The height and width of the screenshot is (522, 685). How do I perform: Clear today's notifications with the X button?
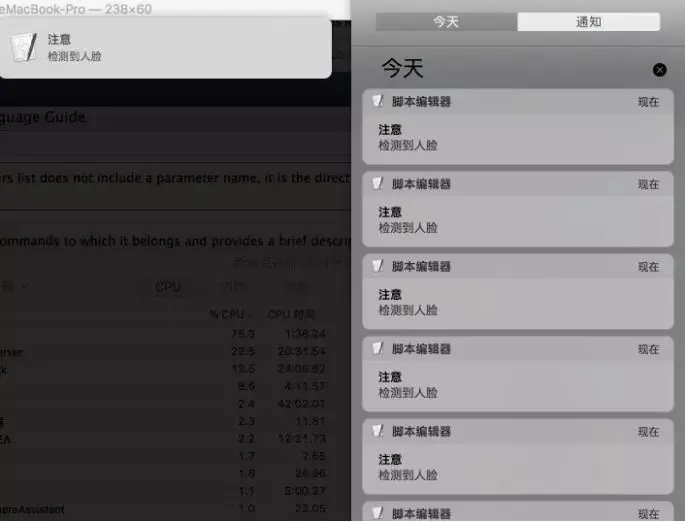[x=659, y=70]
